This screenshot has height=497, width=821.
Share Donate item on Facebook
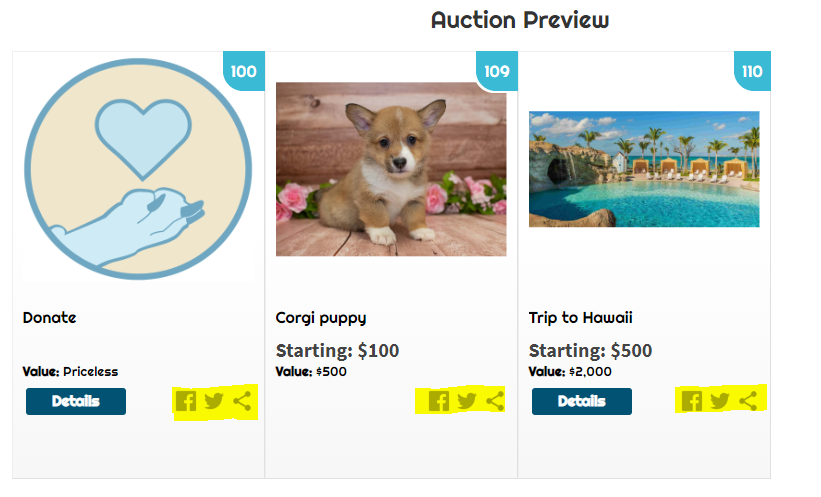pos(186,401)
